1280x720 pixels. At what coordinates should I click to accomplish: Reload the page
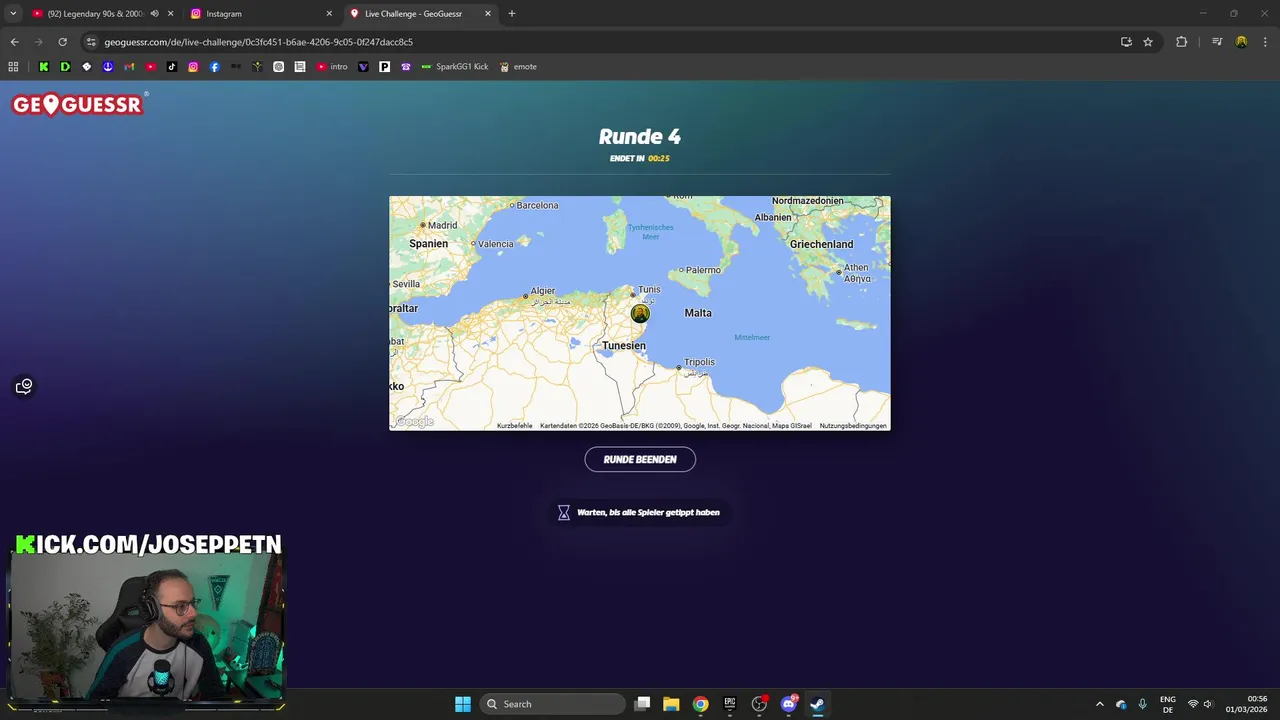(62, 42)
